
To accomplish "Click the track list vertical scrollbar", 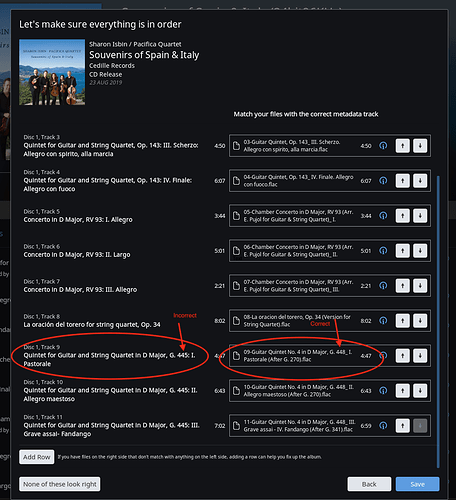I will (x=438, y=322).
